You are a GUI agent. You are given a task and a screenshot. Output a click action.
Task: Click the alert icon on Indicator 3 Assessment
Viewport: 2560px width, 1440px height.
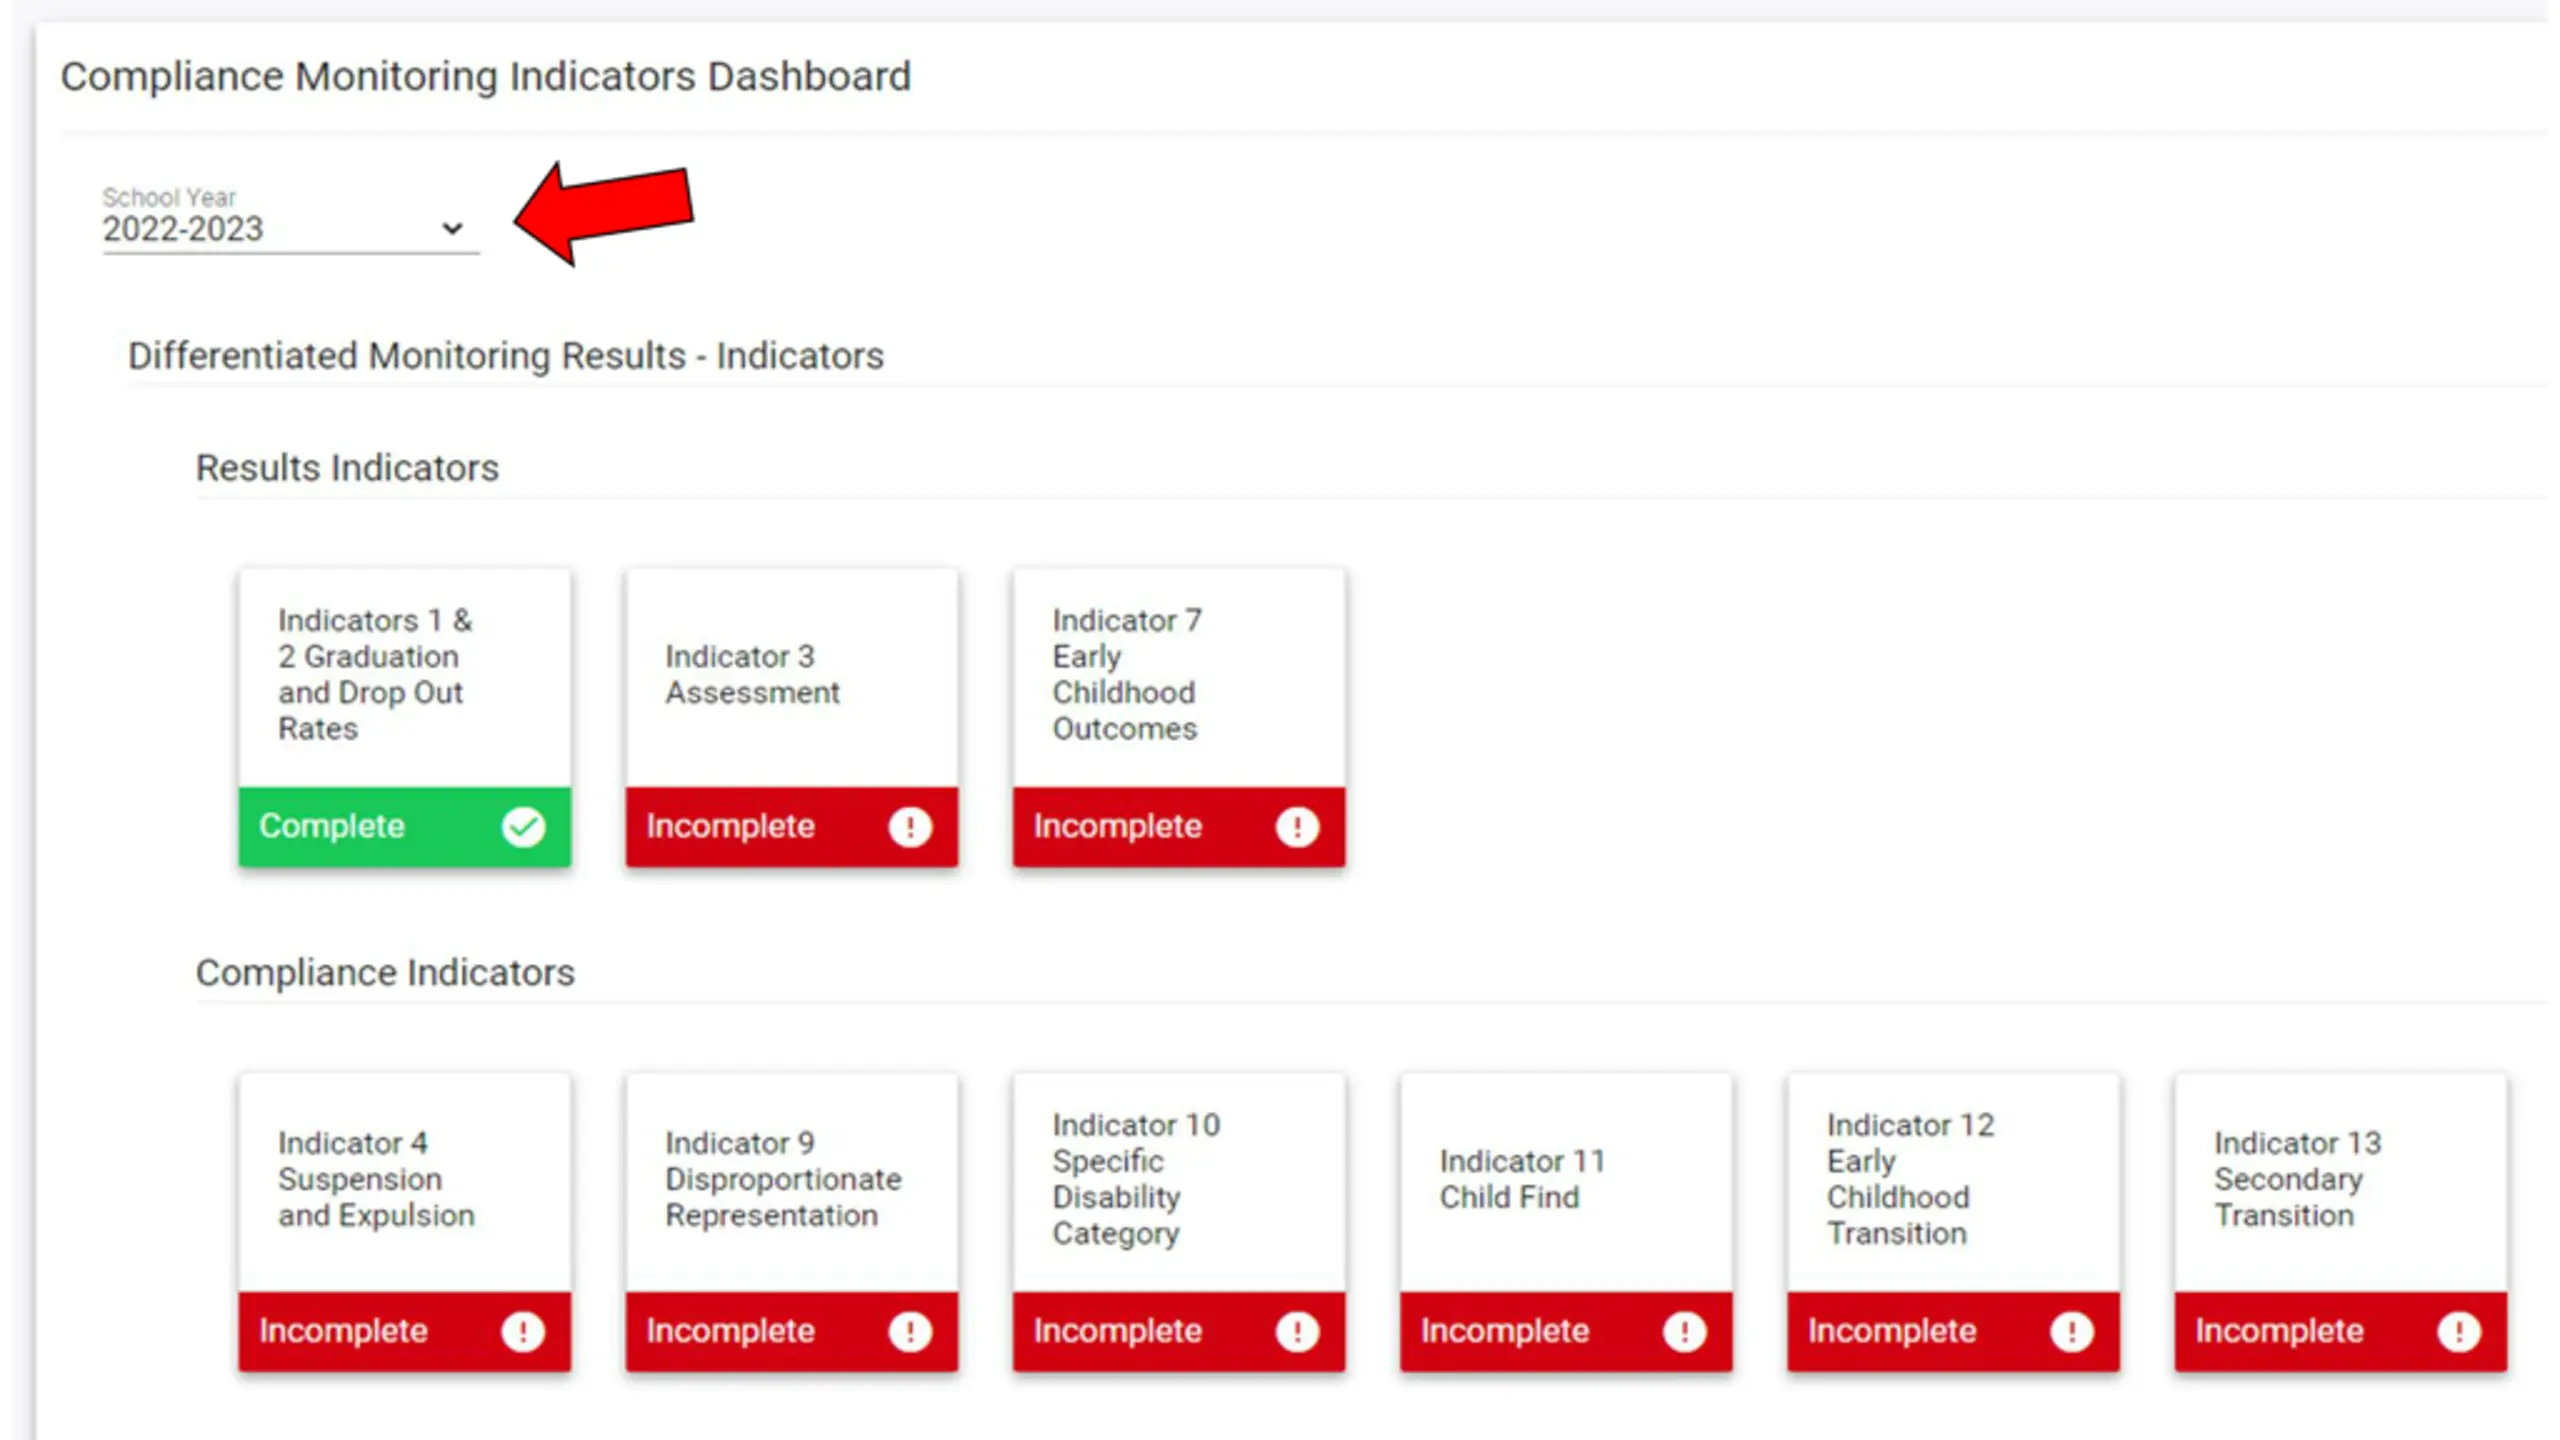[x=910, y=827]
